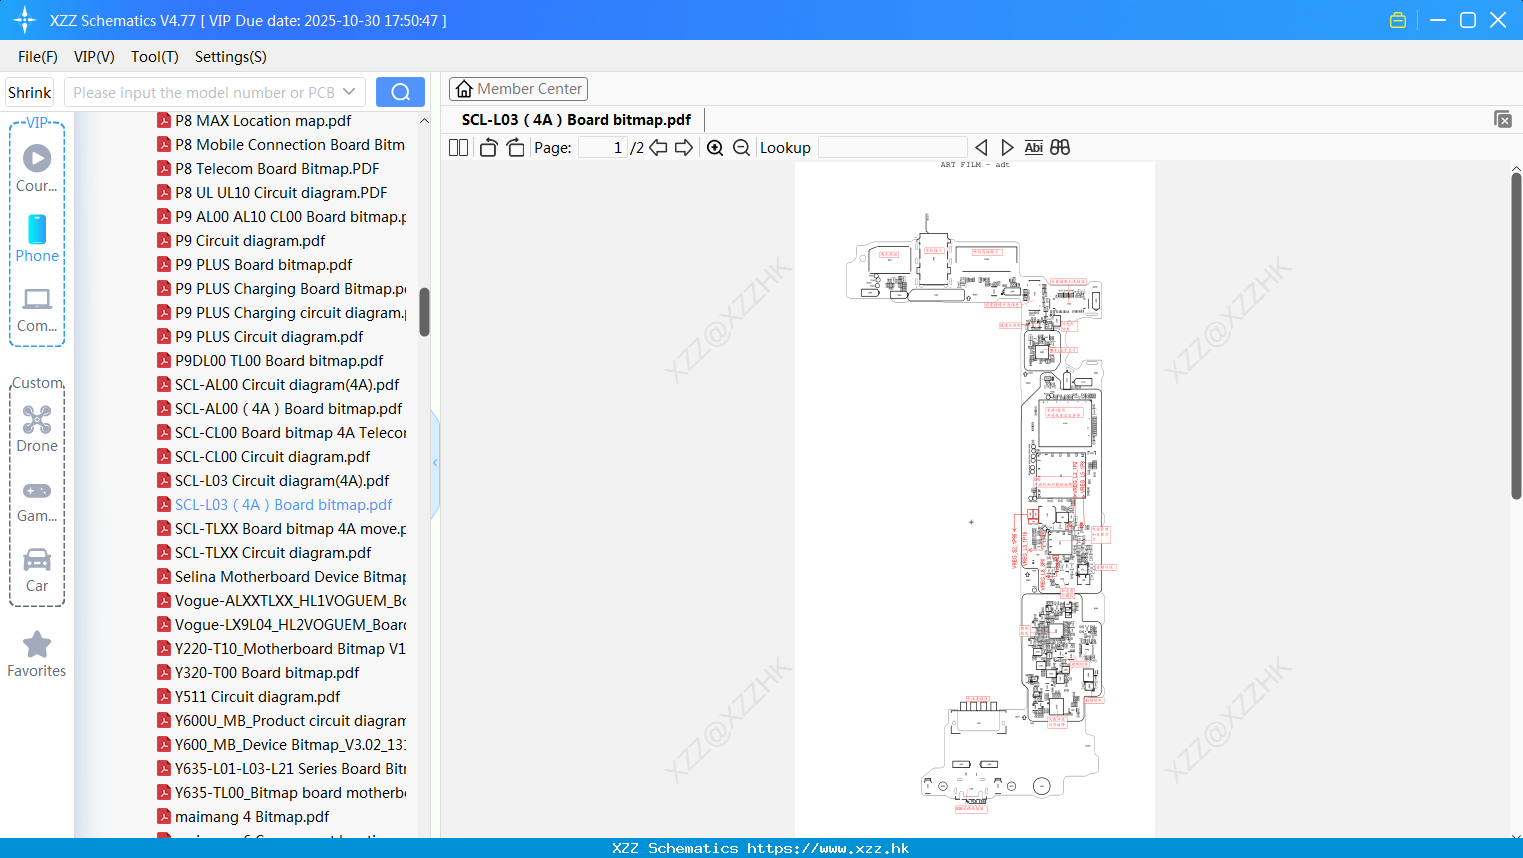Open the Tool(T) menu
1523x858 pixels.
(x=155, y=57)
